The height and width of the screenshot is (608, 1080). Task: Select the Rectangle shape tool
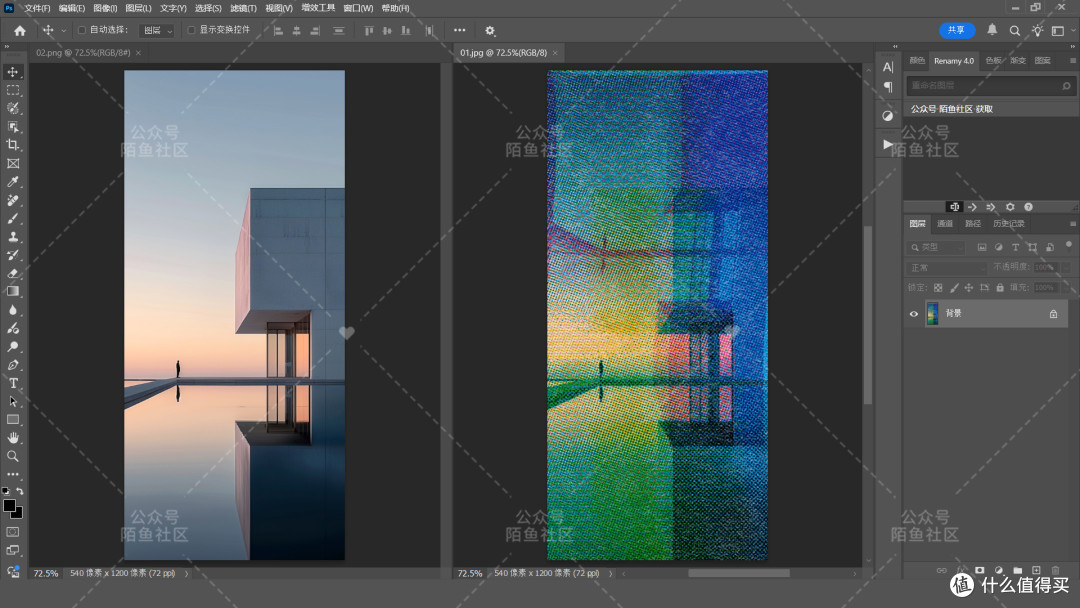click(x=13, y=419)
